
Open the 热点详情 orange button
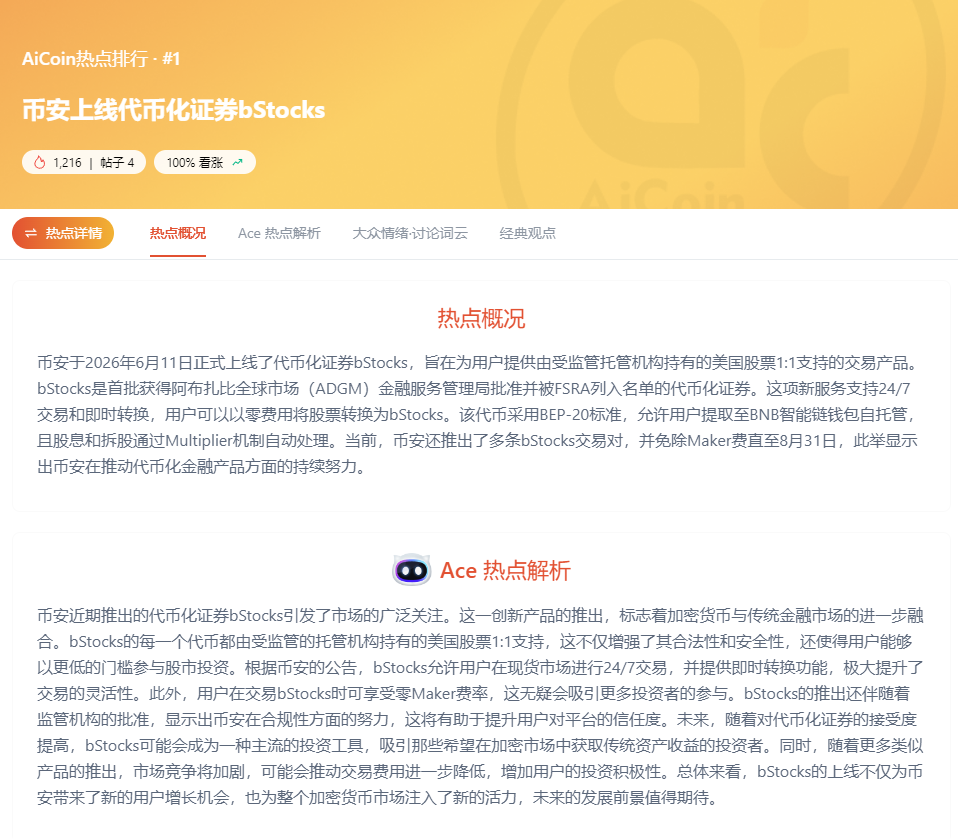(63, 233)
